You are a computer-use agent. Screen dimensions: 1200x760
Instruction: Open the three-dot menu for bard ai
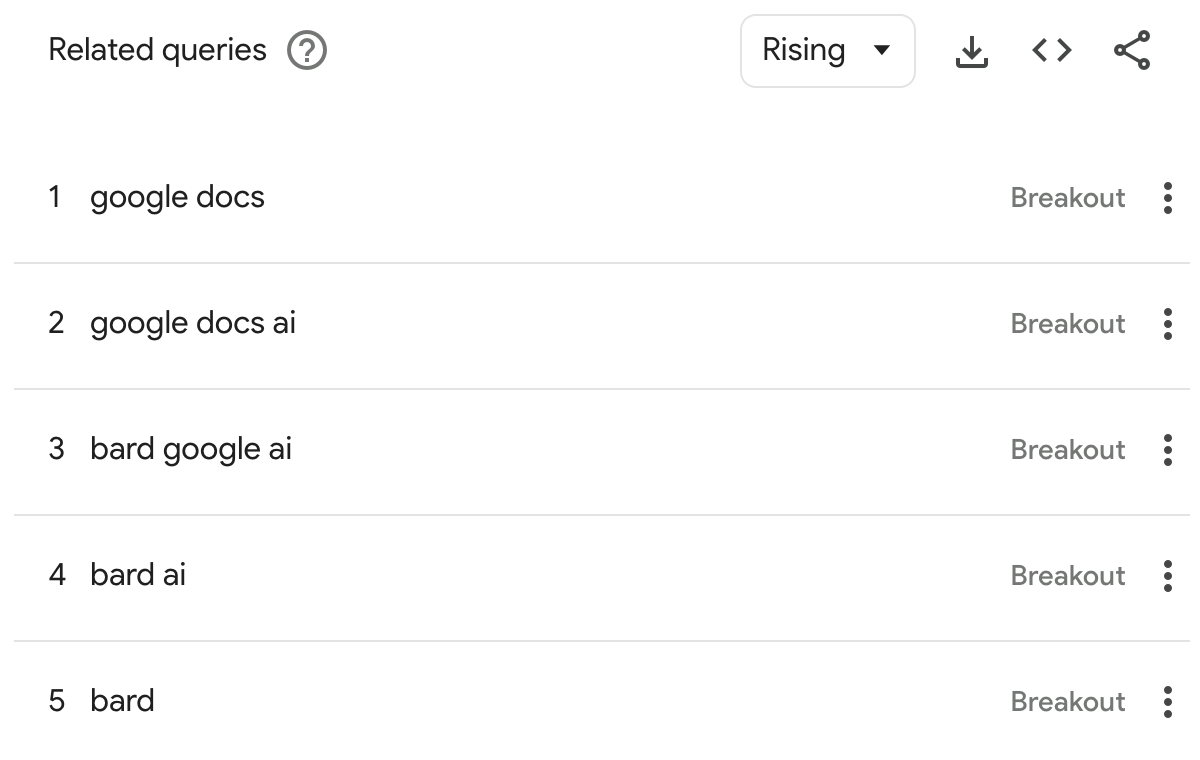pyautogui.click(x=1167, y=575)
